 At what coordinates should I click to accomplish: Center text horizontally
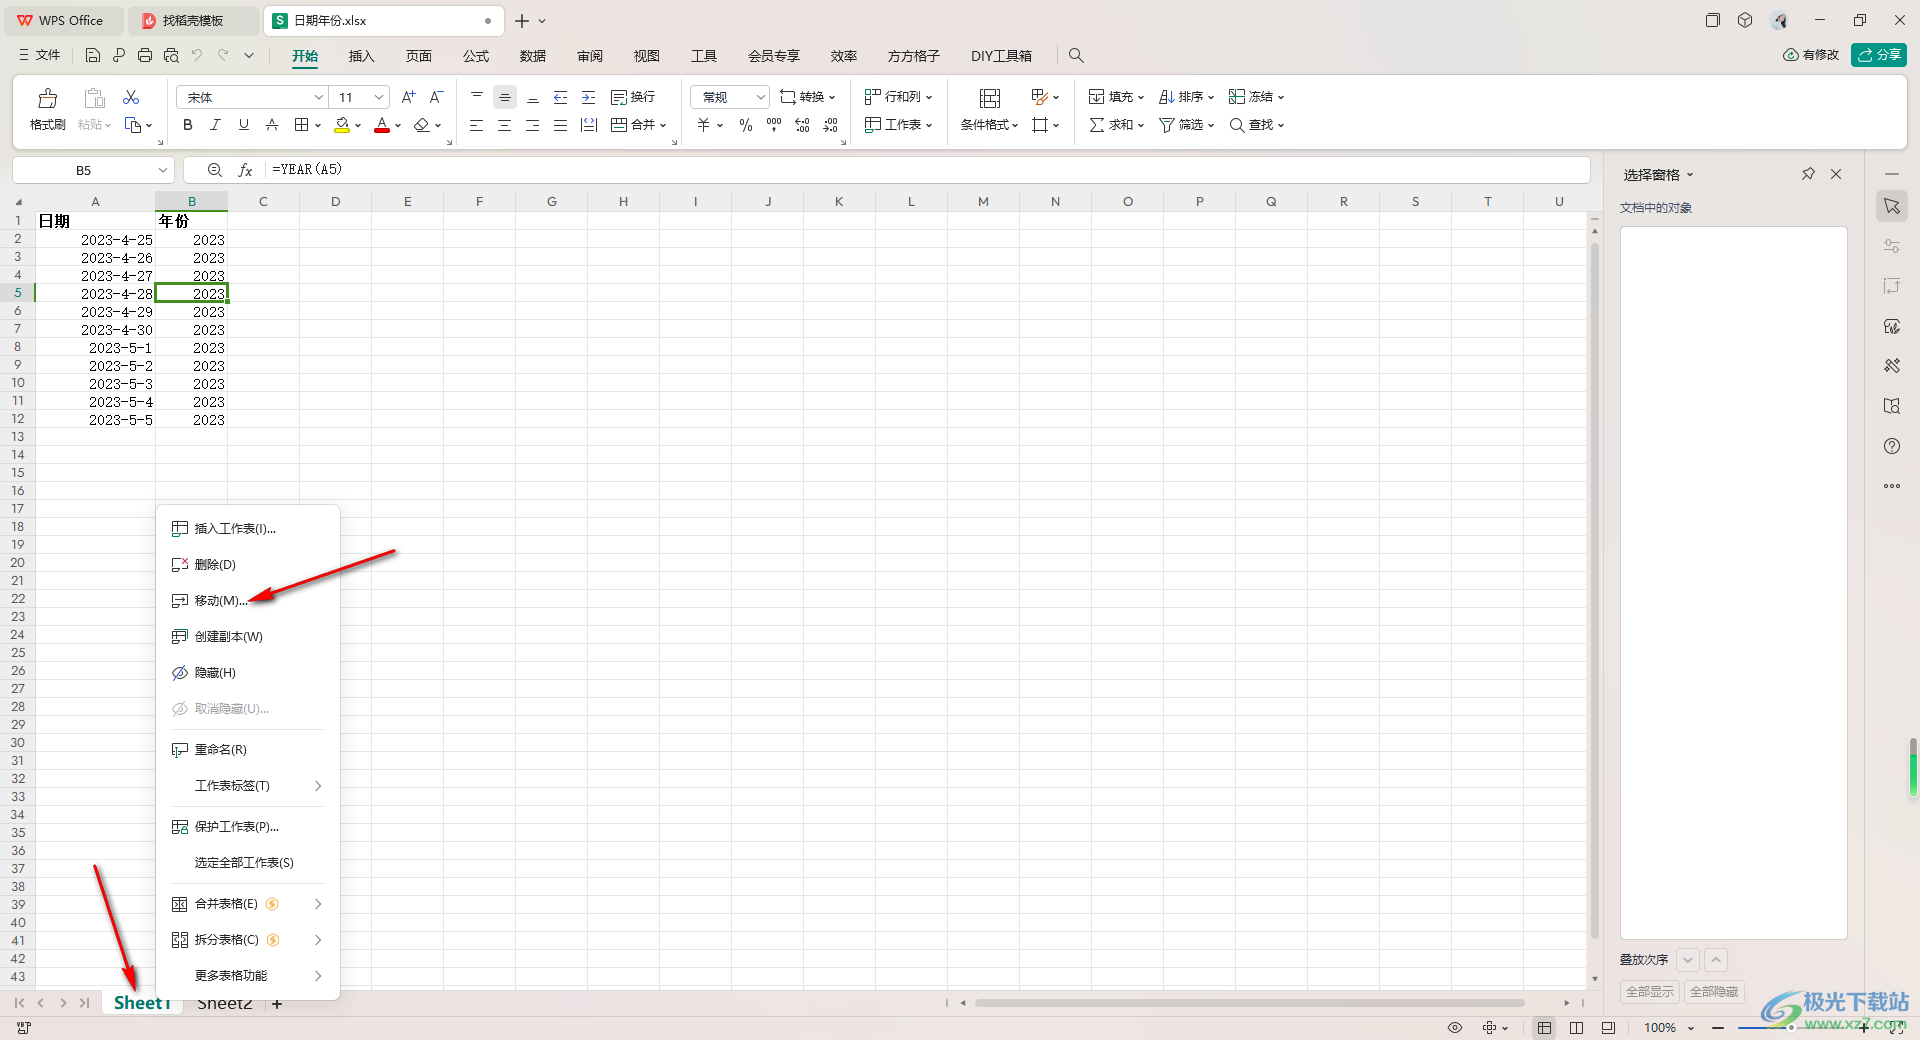point(505,125)
